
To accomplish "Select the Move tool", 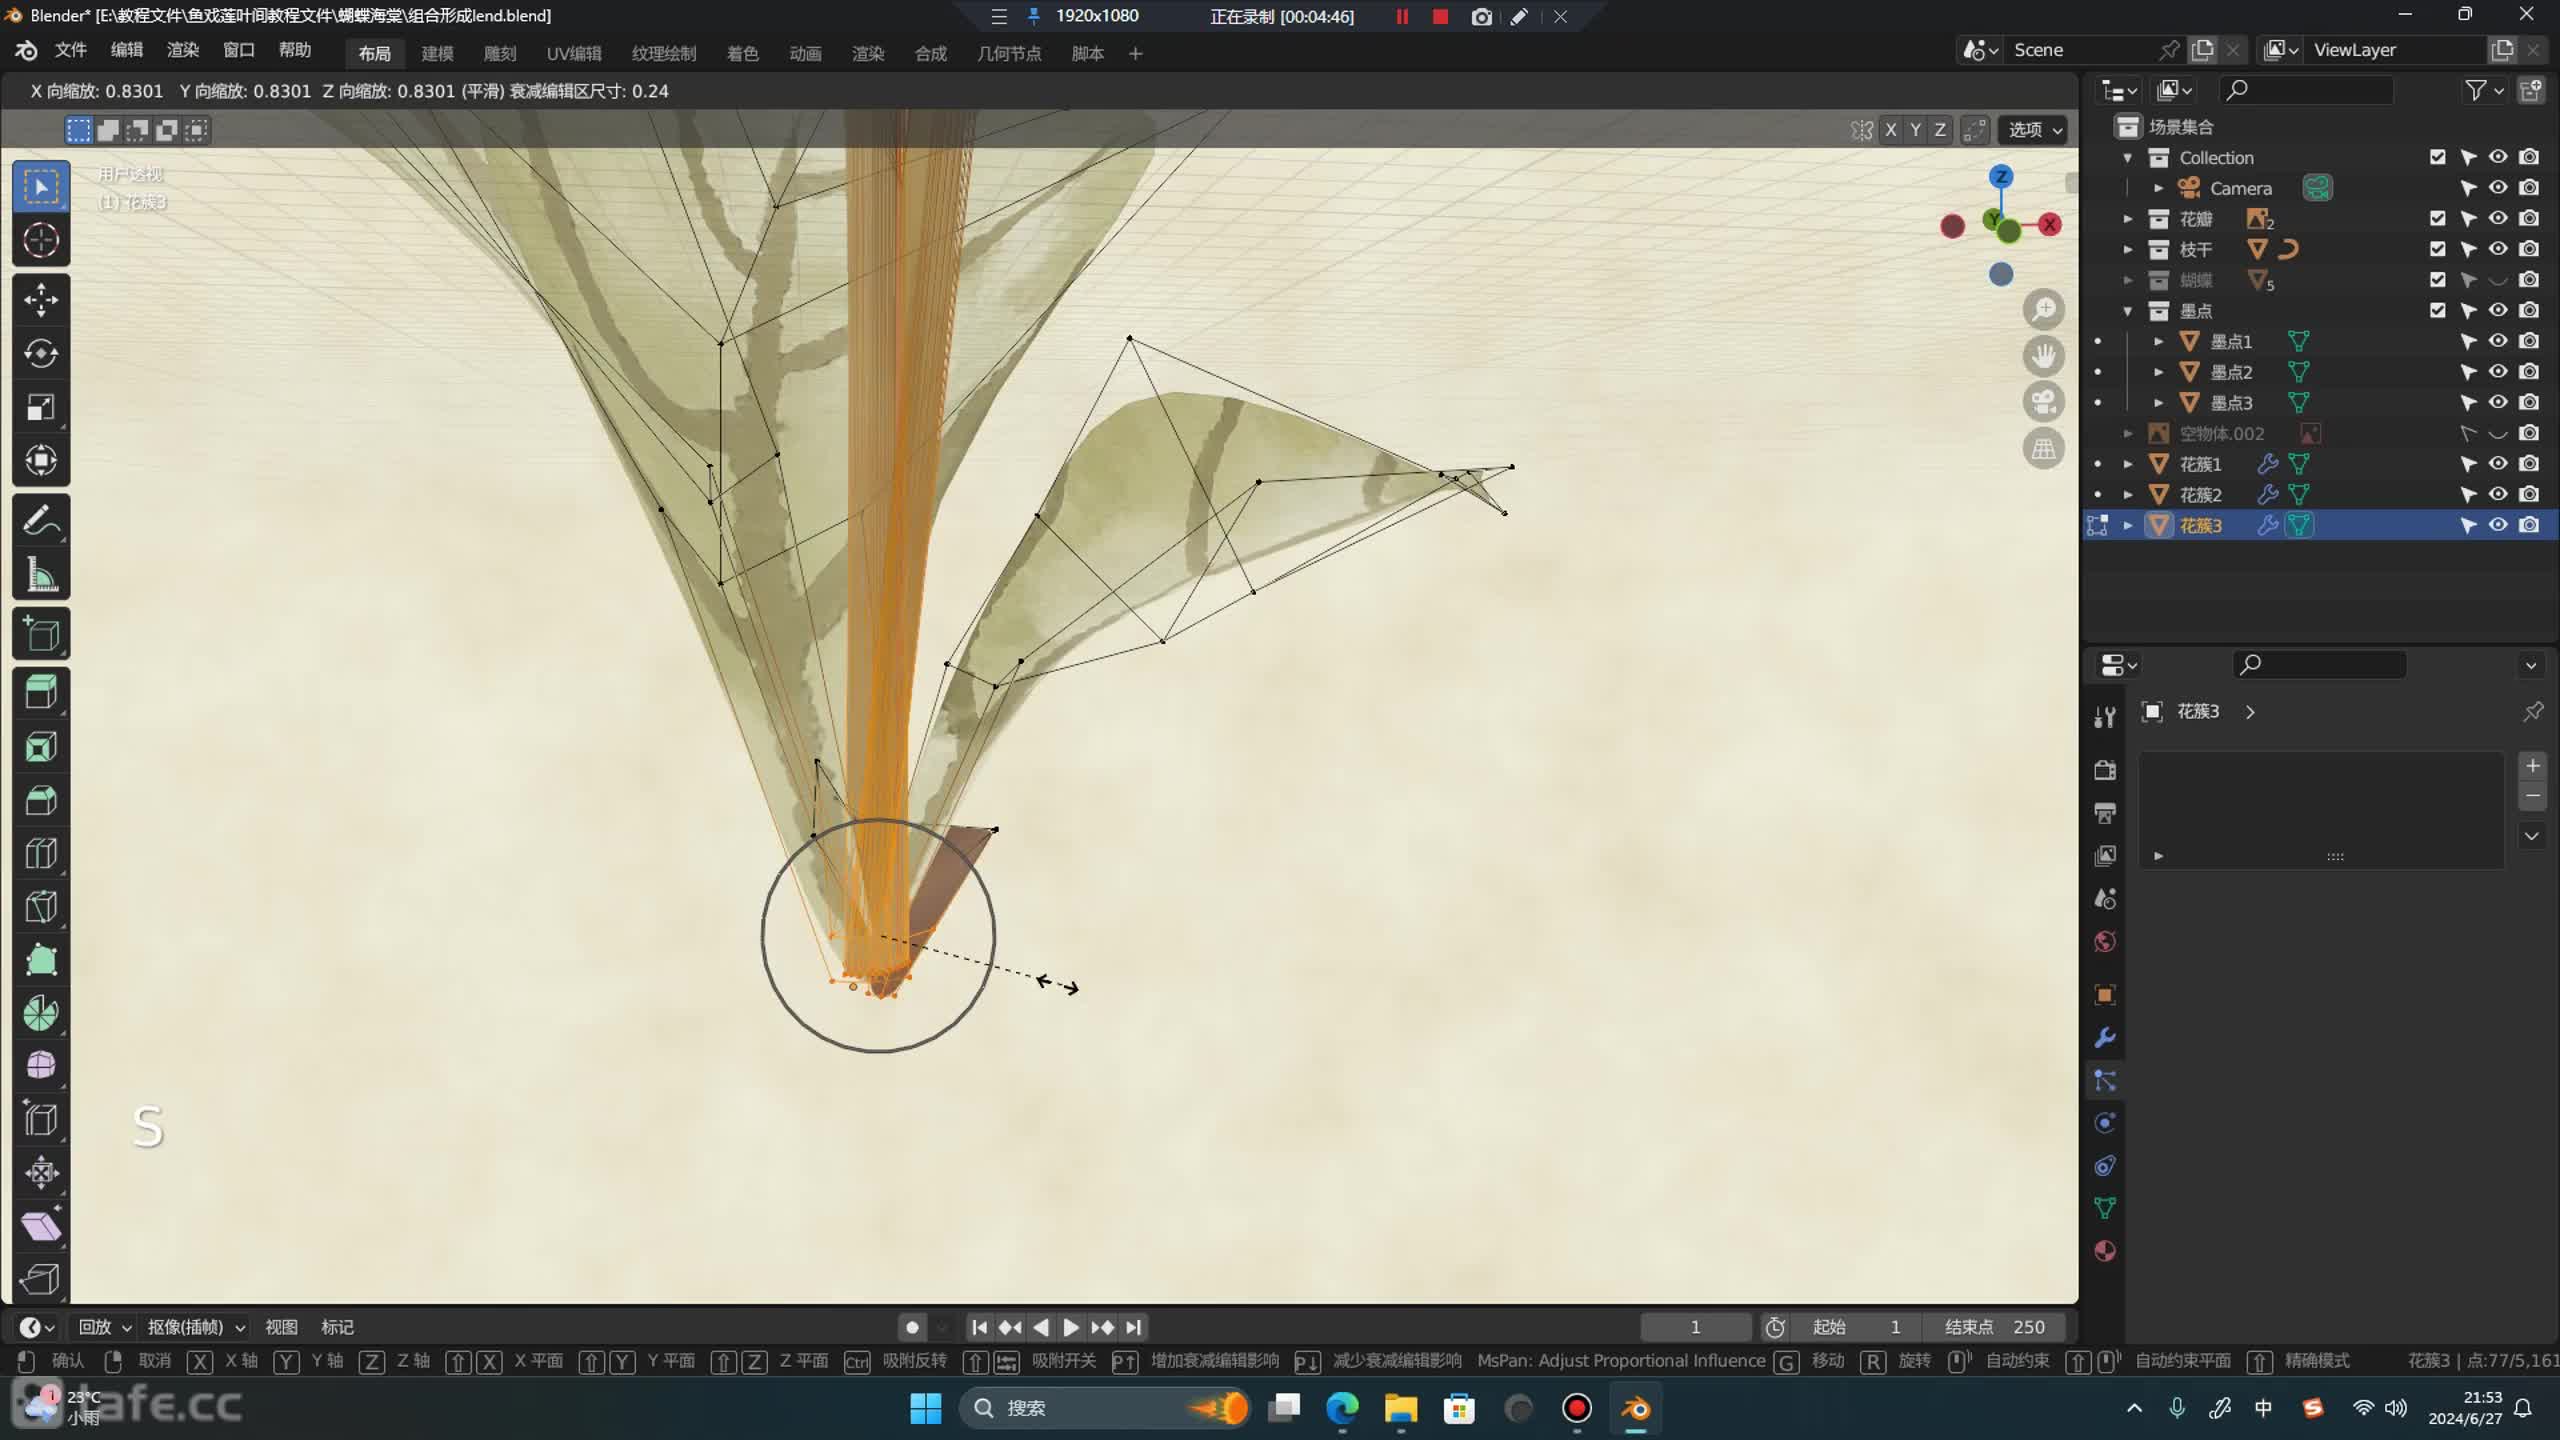I will click(41, 300).
